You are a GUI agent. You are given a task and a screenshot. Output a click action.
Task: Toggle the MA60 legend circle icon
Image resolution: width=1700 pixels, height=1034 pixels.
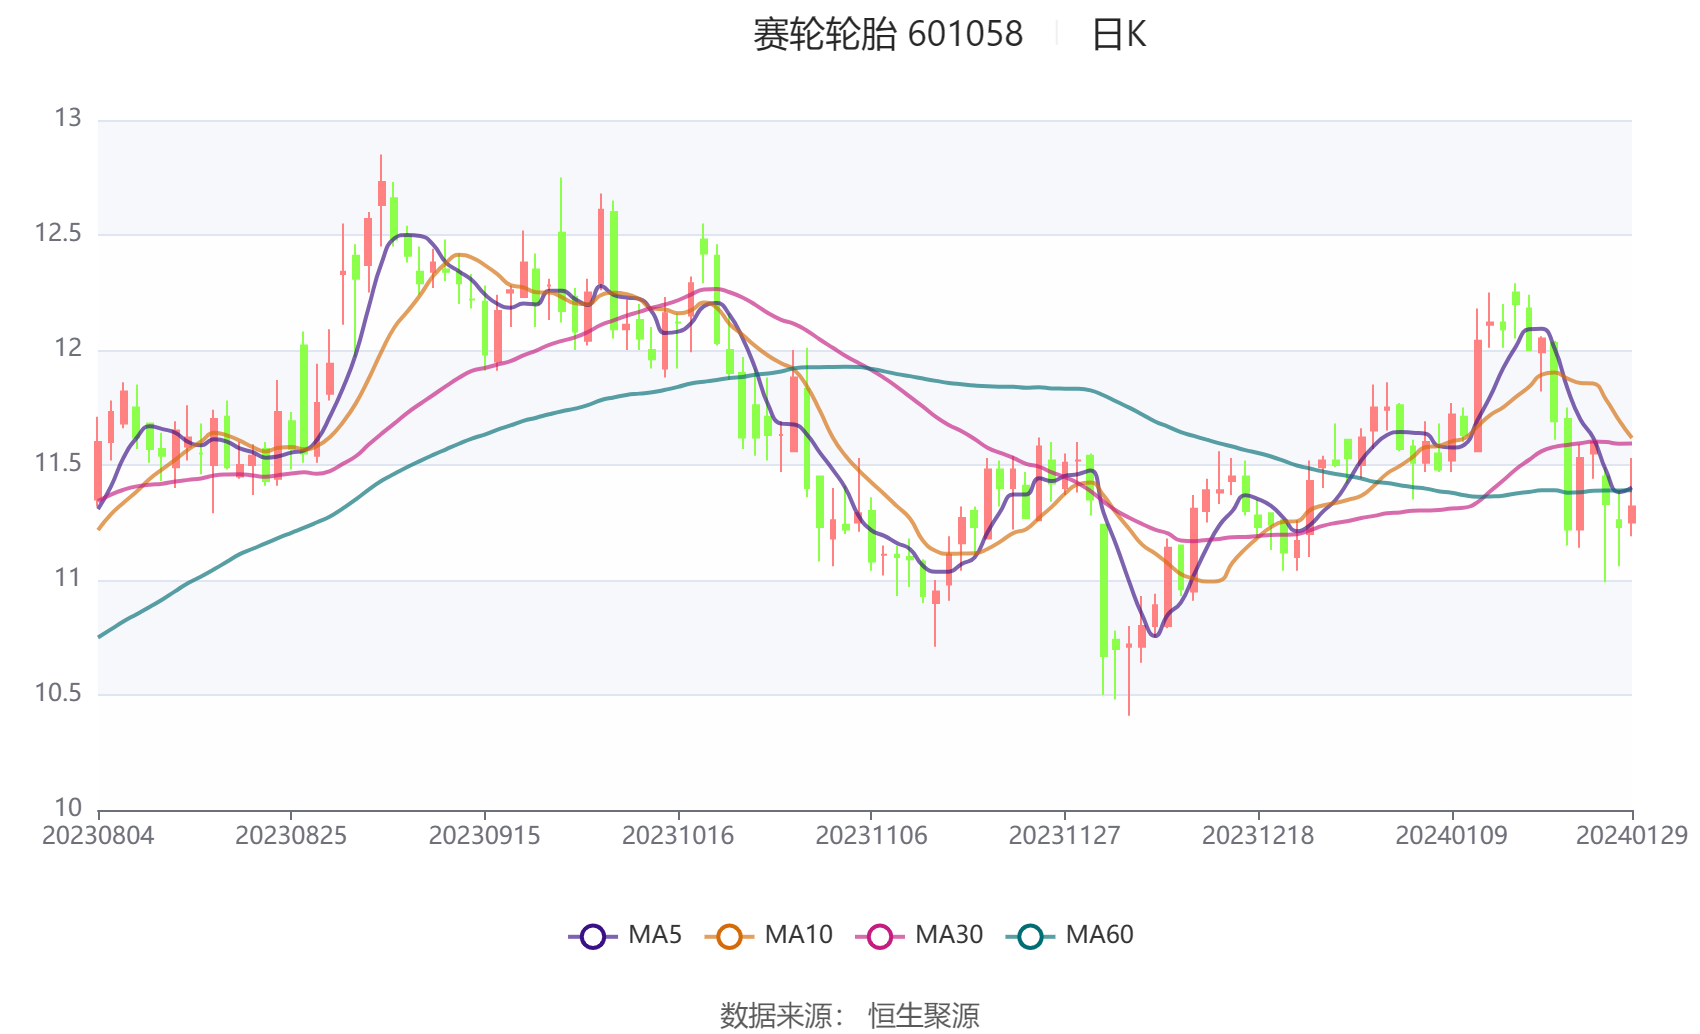(1030, 937)
